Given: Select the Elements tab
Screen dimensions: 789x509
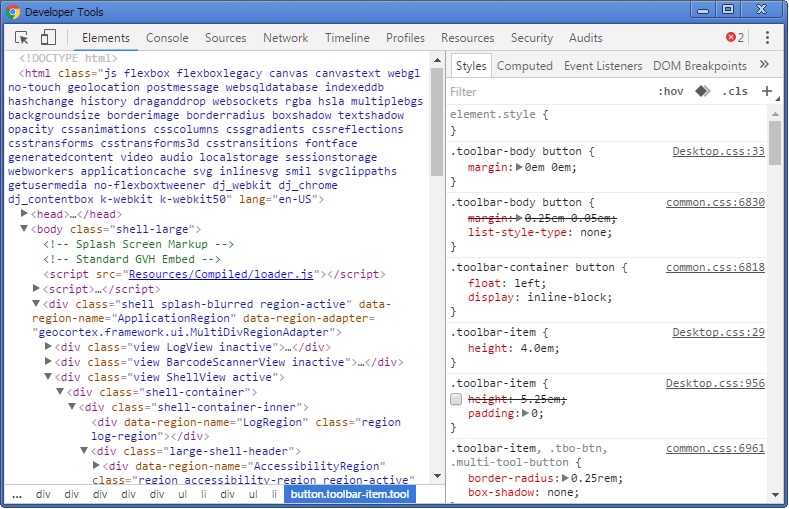Looking at the screenshot, I should coord(106,38).
